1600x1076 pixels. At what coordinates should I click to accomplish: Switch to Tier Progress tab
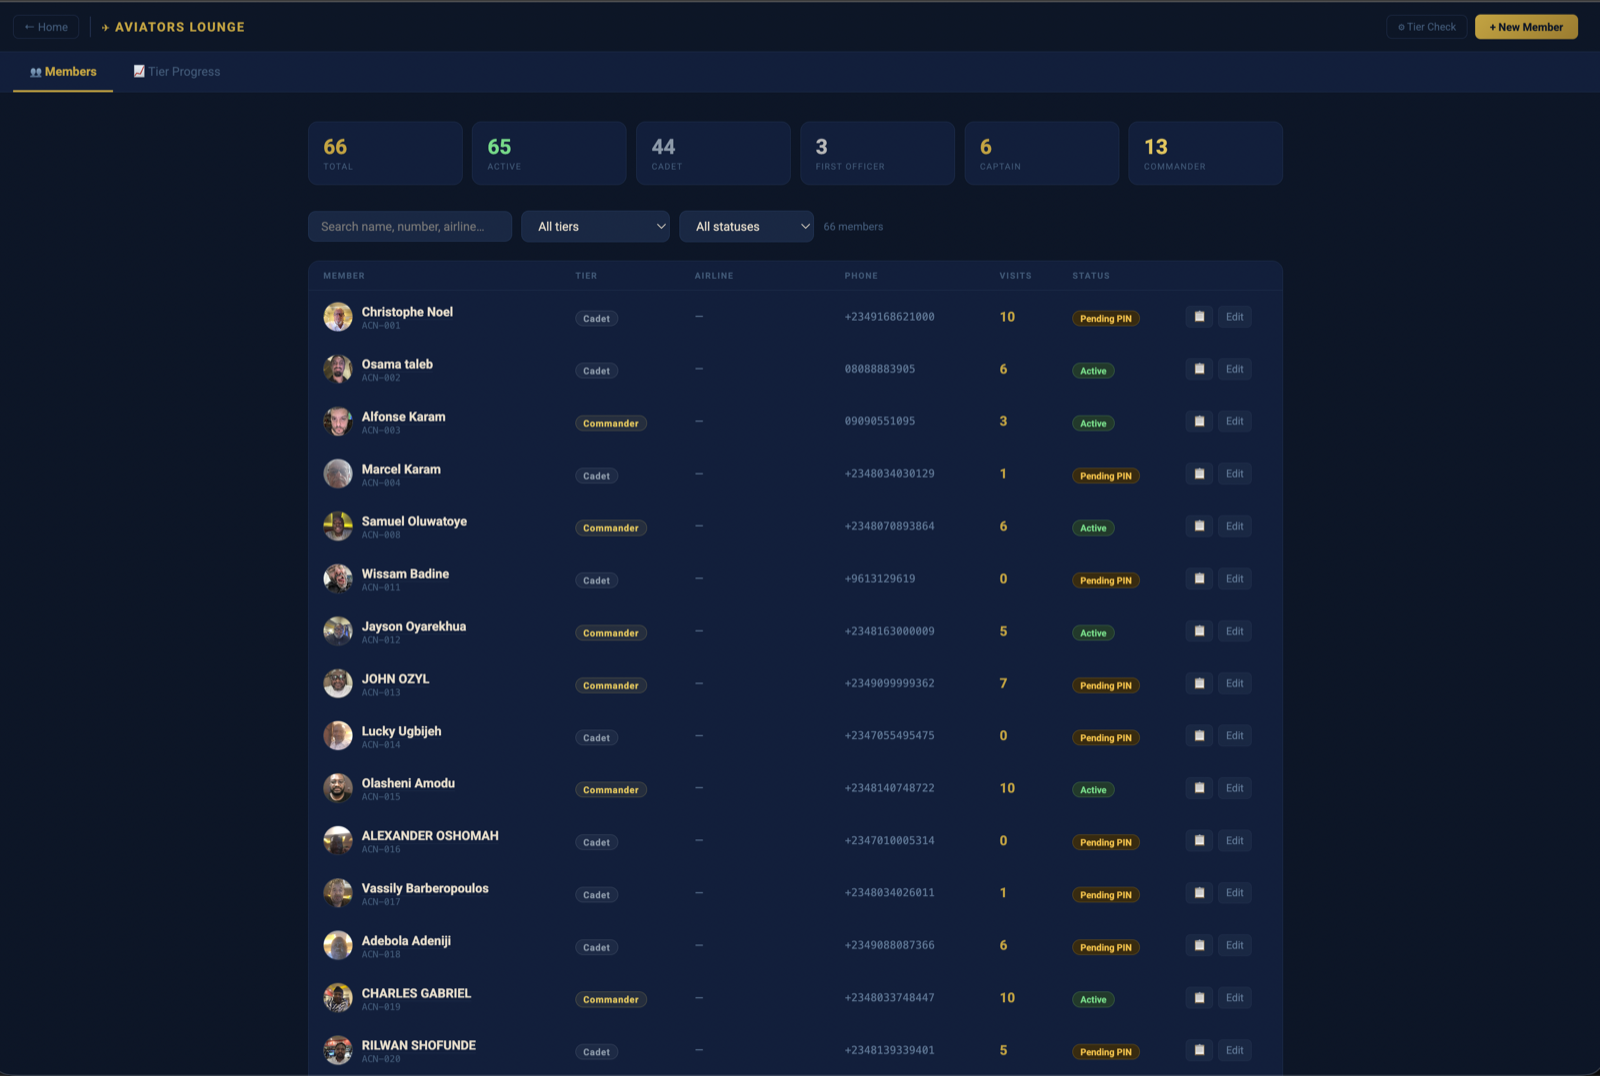pyautogui.click(x=177, y=72)
